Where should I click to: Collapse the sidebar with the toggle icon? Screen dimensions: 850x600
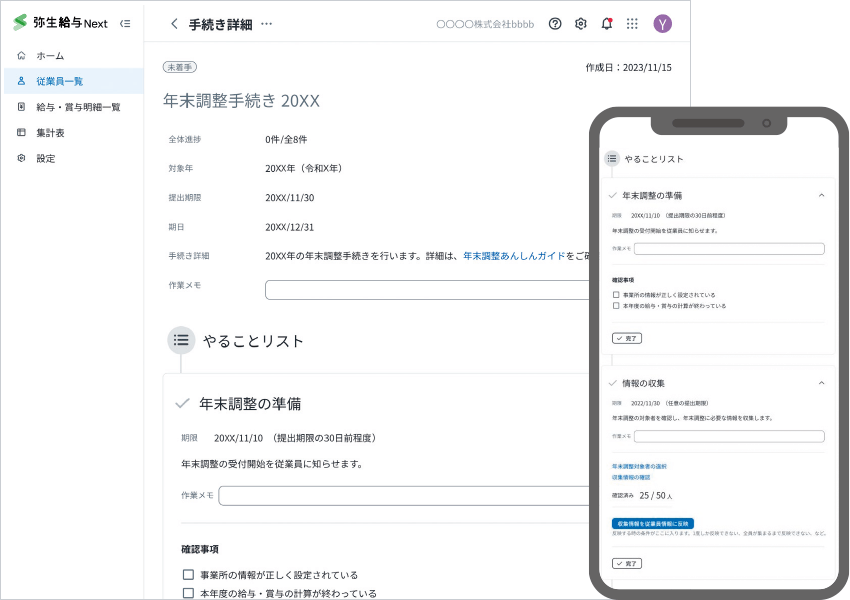[x=124, y=23]
